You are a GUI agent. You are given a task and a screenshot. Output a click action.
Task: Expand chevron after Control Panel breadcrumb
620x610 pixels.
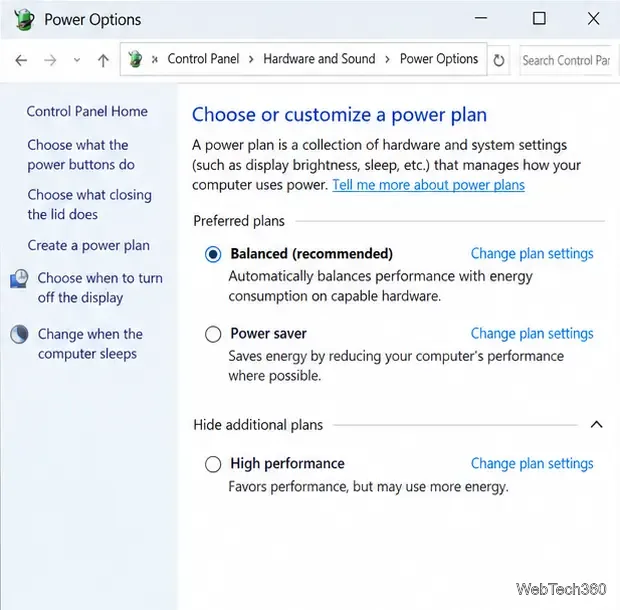tap(251, 60)
